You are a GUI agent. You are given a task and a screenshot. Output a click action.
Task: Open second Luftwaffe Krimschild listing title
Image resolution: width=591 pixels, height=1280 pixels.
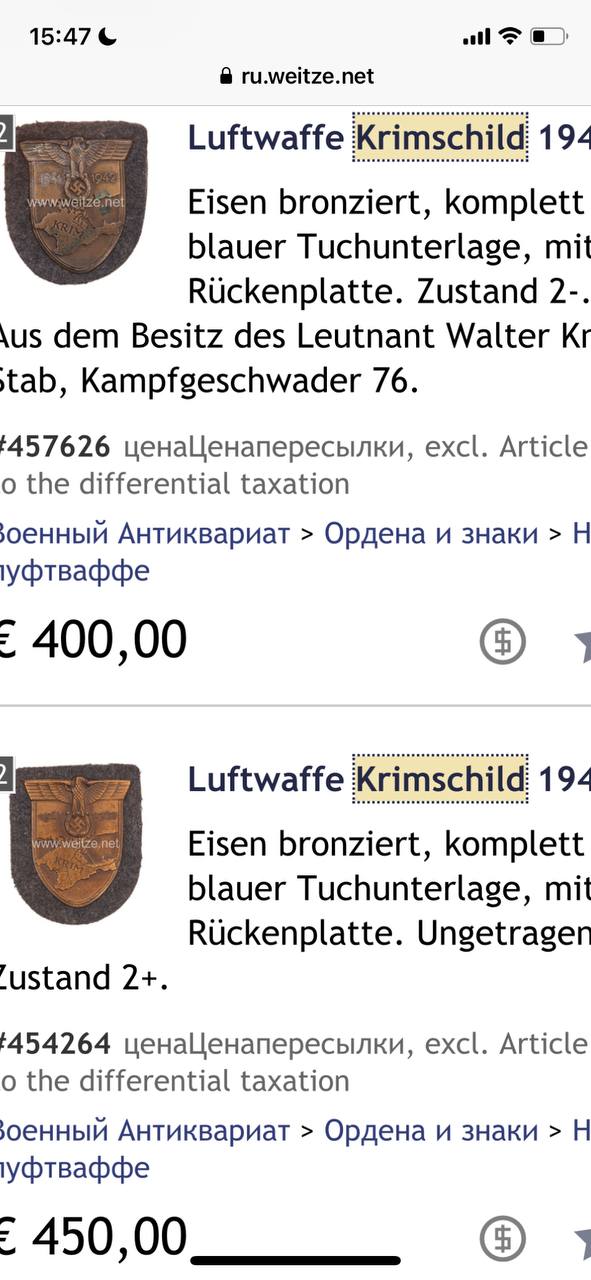pos(389,777)
